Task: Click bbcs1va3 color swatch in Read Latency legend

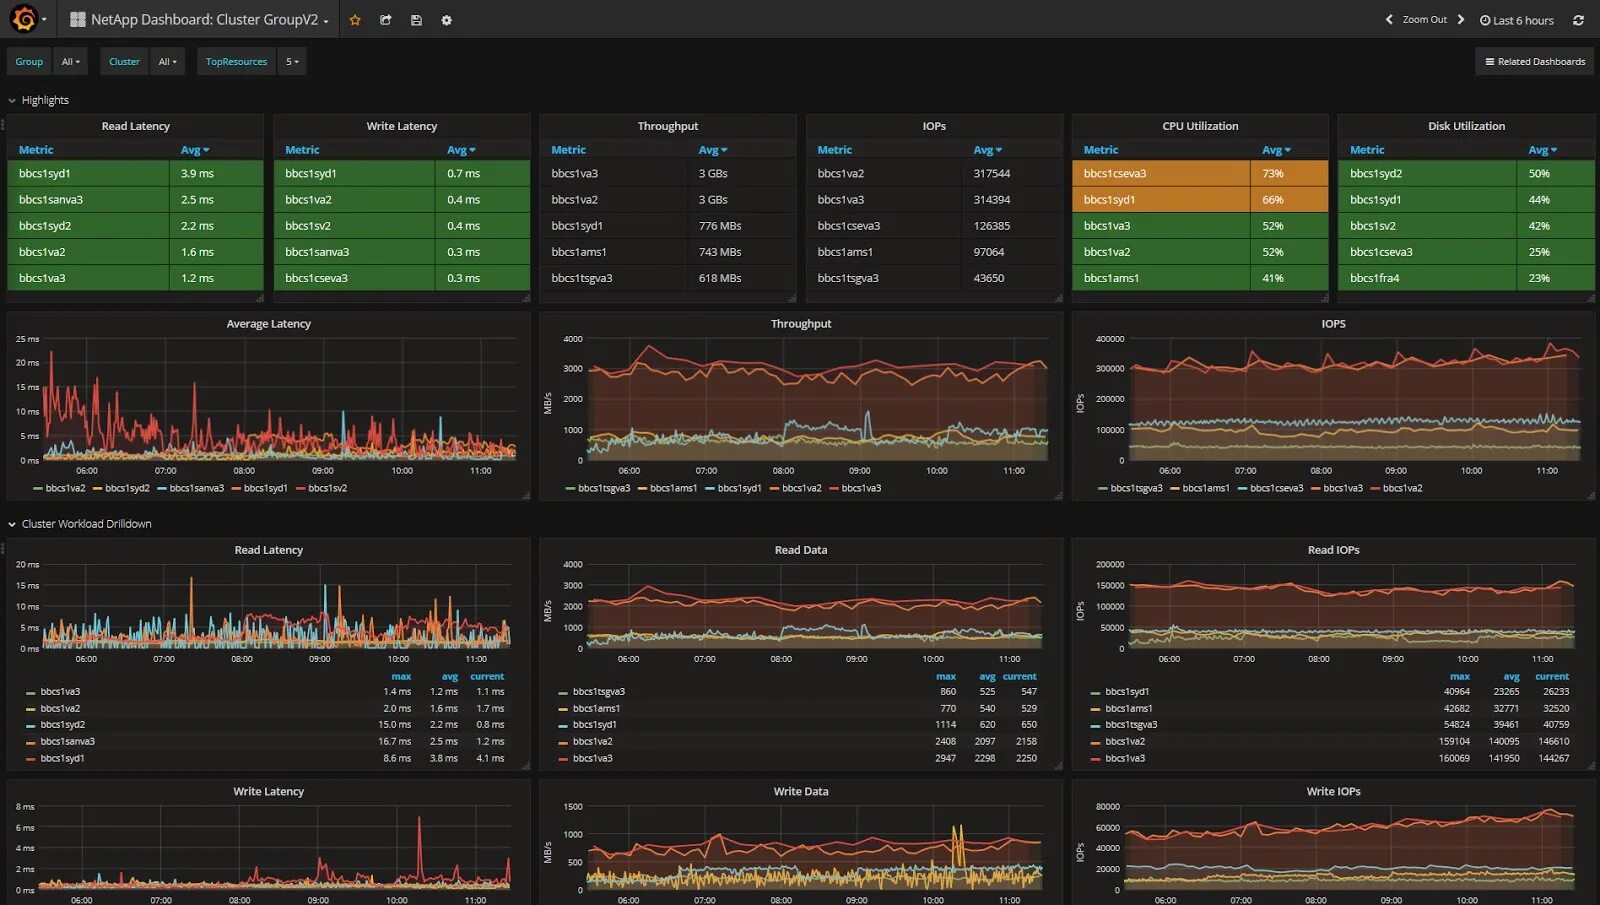Action: click(30, 692)
